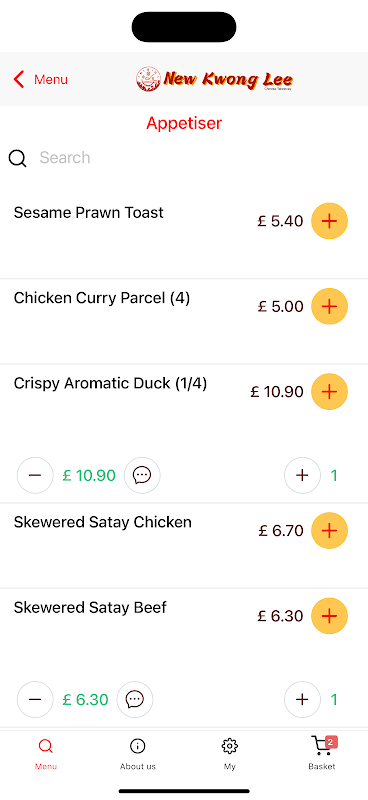Increase Crispy Aromatic Duck quantity with small plus

pyautogui.click(x=303, y=476)
